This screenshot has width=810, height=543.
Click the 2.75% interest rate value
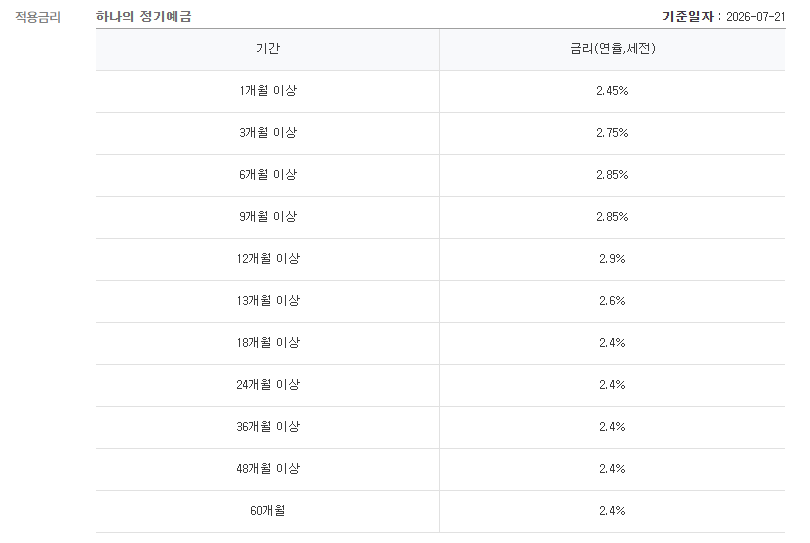pos(612,133)
